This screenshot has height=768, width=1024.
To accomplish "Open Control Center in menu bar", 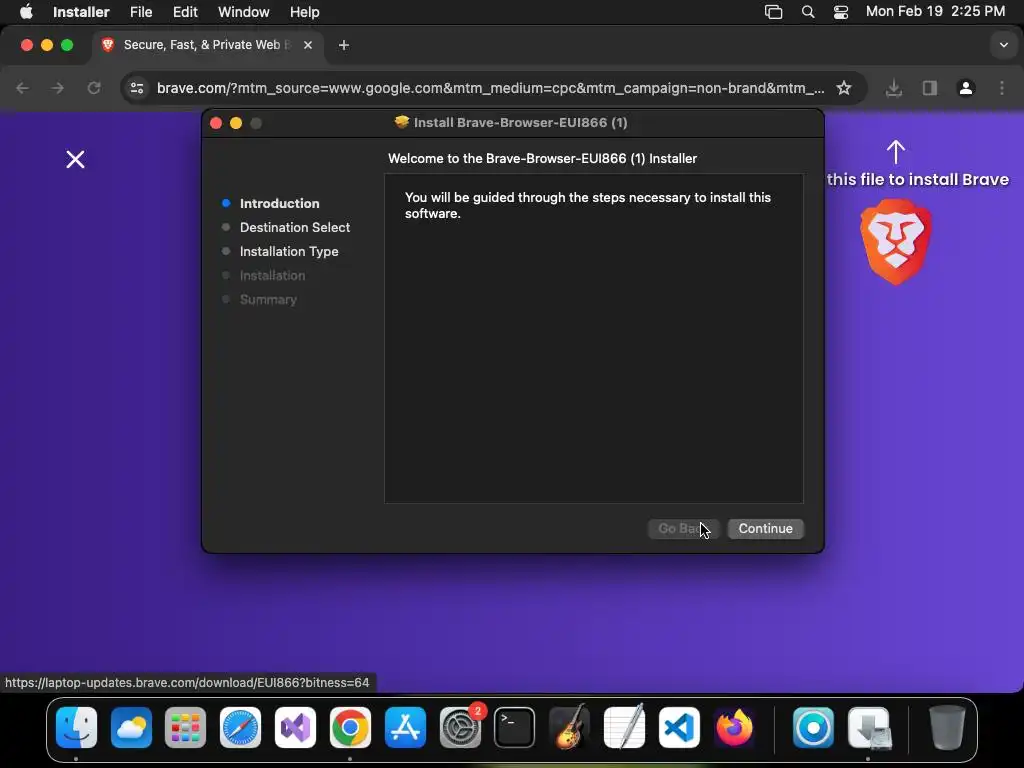I will (840, 12).
